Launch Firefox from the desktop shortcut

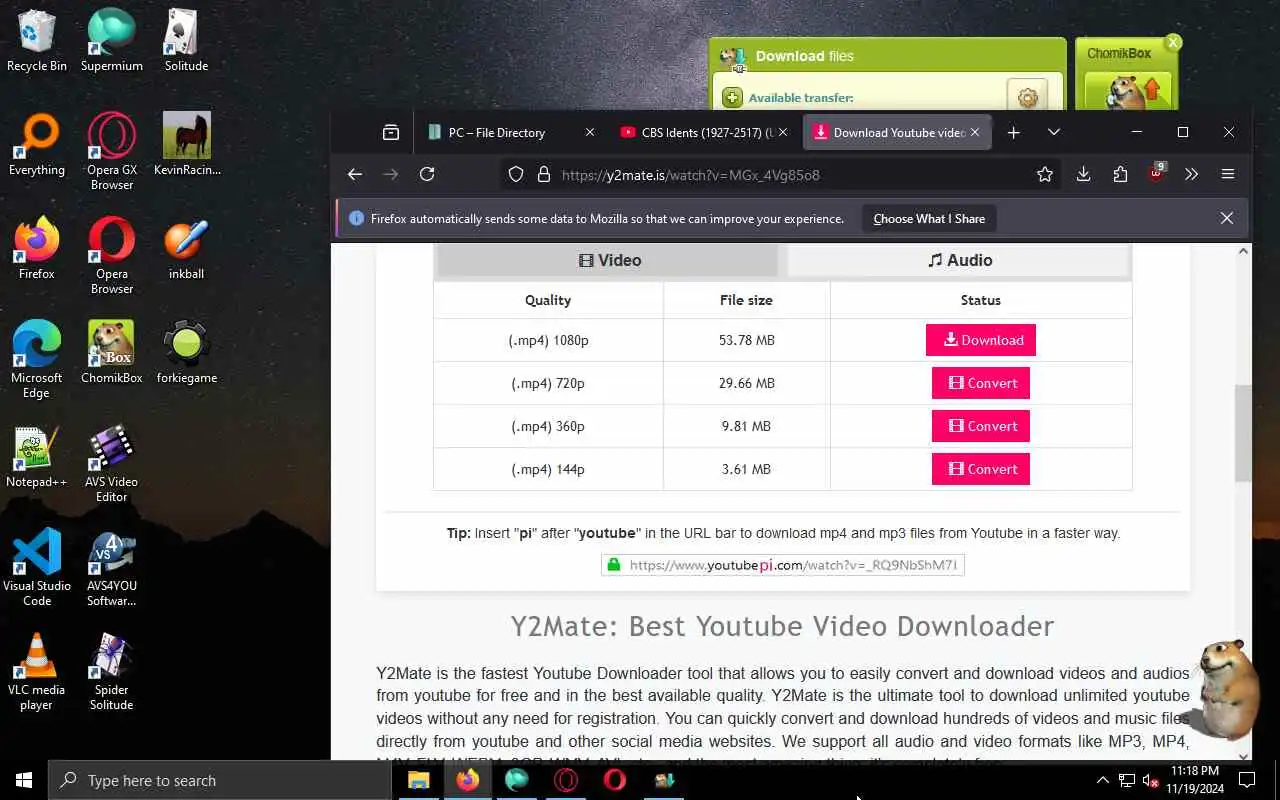click(x=37, y=249)
